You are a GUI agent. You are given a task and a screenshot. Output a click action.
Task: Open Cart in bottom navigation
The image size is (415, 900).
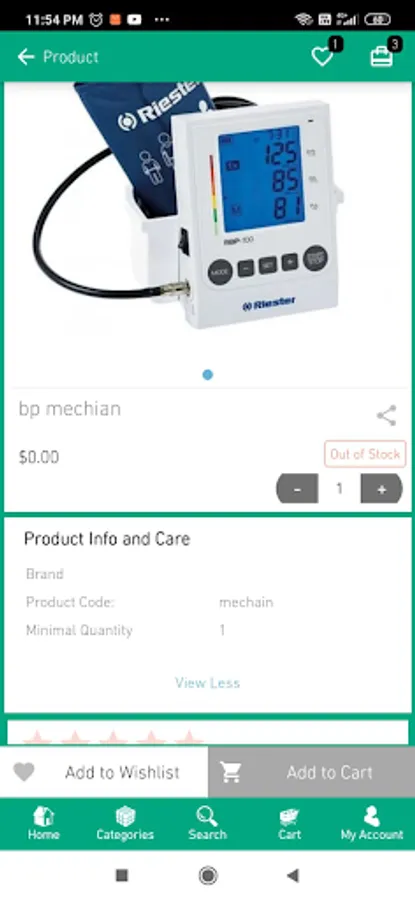pos(289,824)
